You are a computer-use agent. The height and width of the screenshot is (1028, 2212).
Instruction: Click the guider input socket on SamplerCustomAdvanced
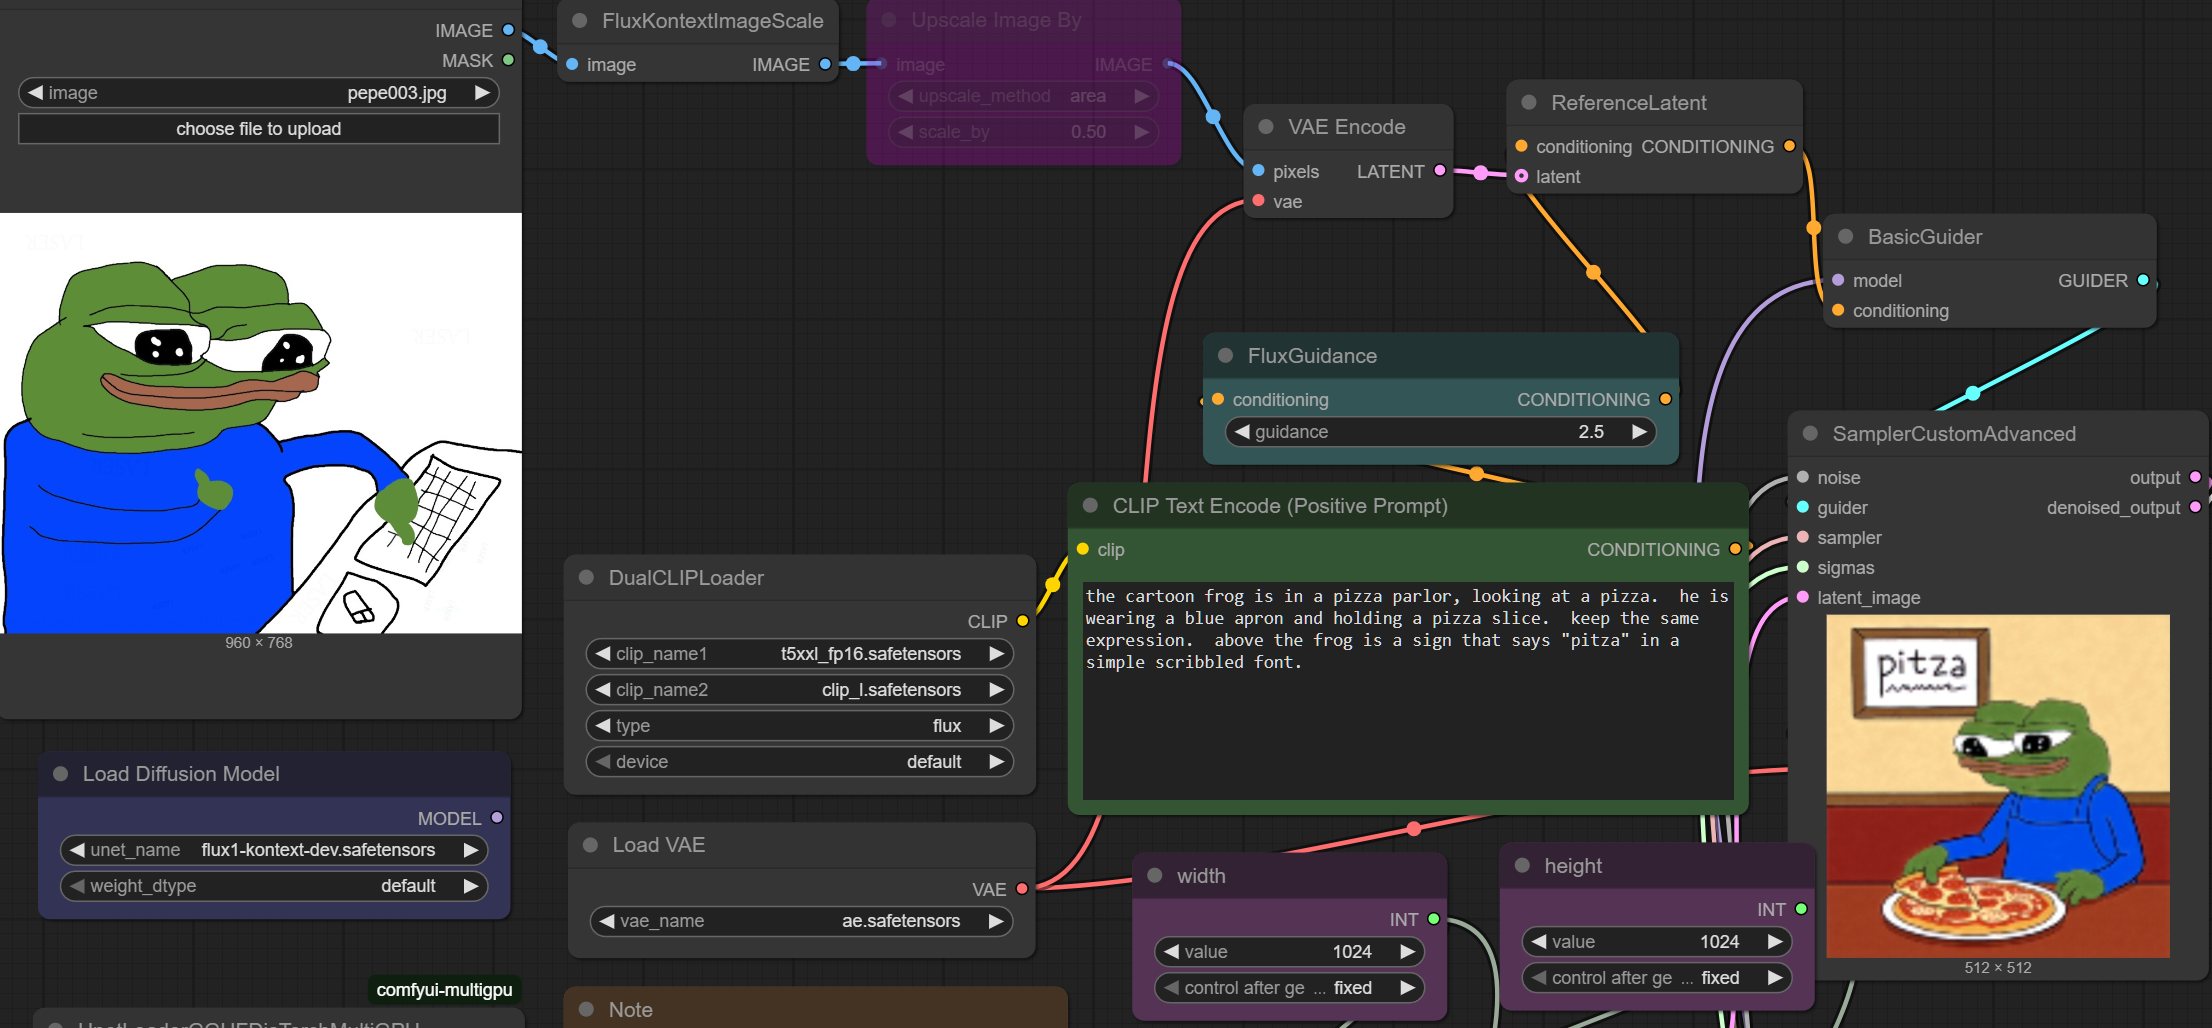coord(1802,507)
